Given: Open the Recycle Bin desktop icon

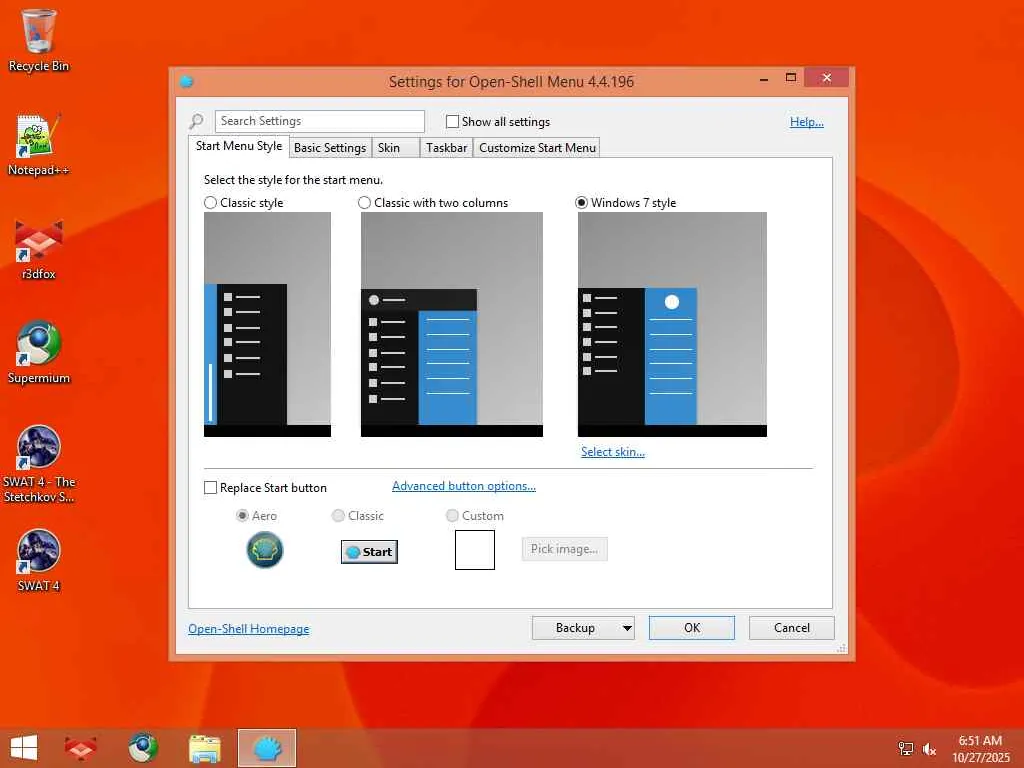Looking at the screenshot, I should click(x=39, y=40).
